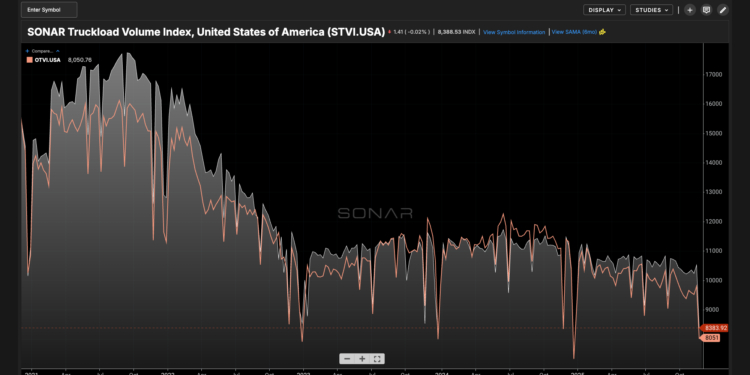Viewport: 750px width, 375px height.
Task: Click the Enter Symbol input field
Action: click(49, 10)
